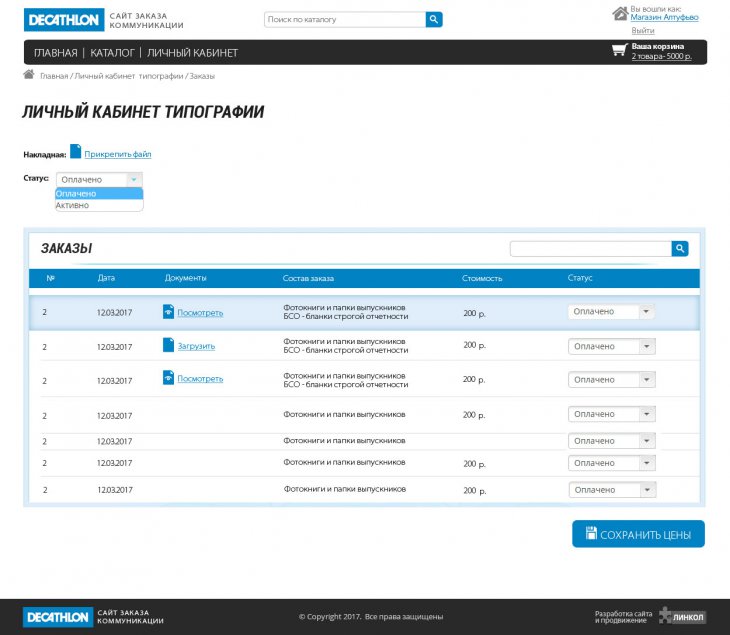The image size is (730, 635).
Task: Click the search icon in the Заказы panel
Action: click(680, 249)
